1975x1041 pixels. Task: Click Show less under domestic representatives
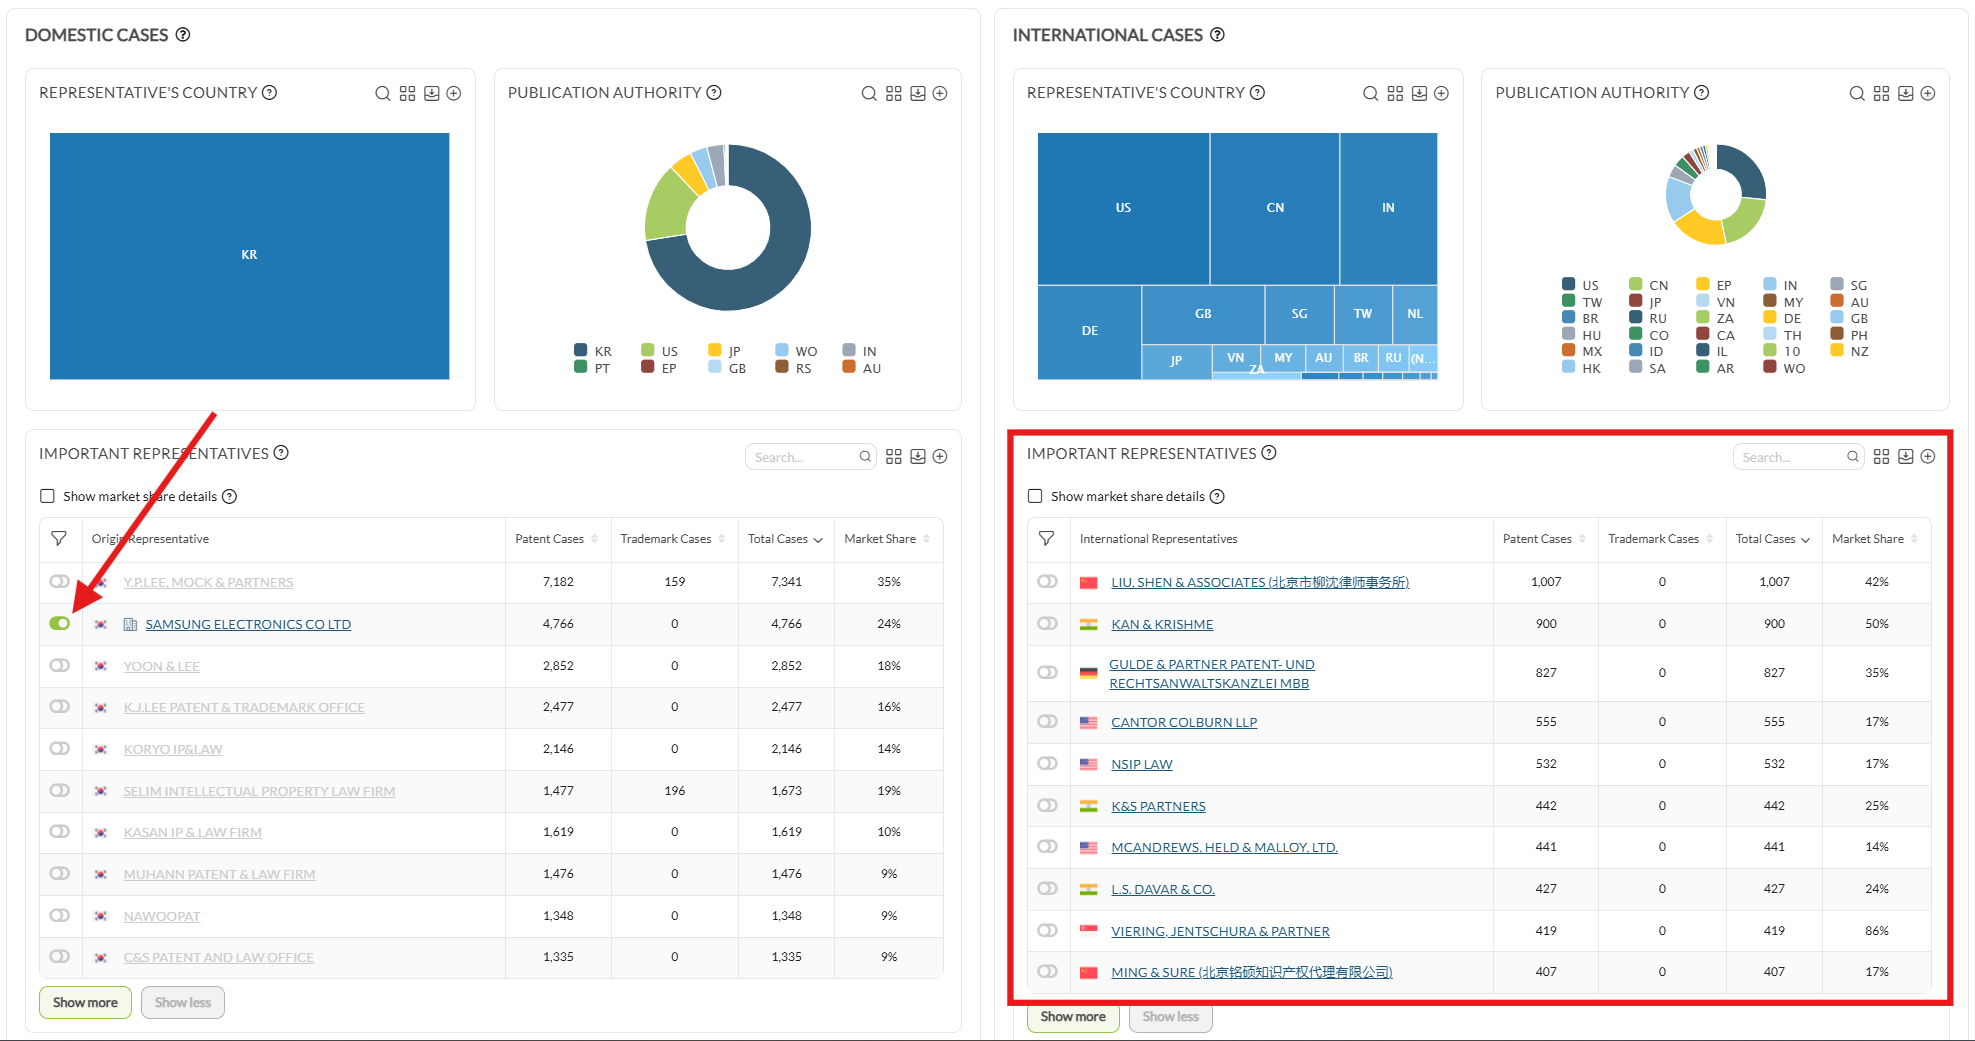click(183, 1002)
